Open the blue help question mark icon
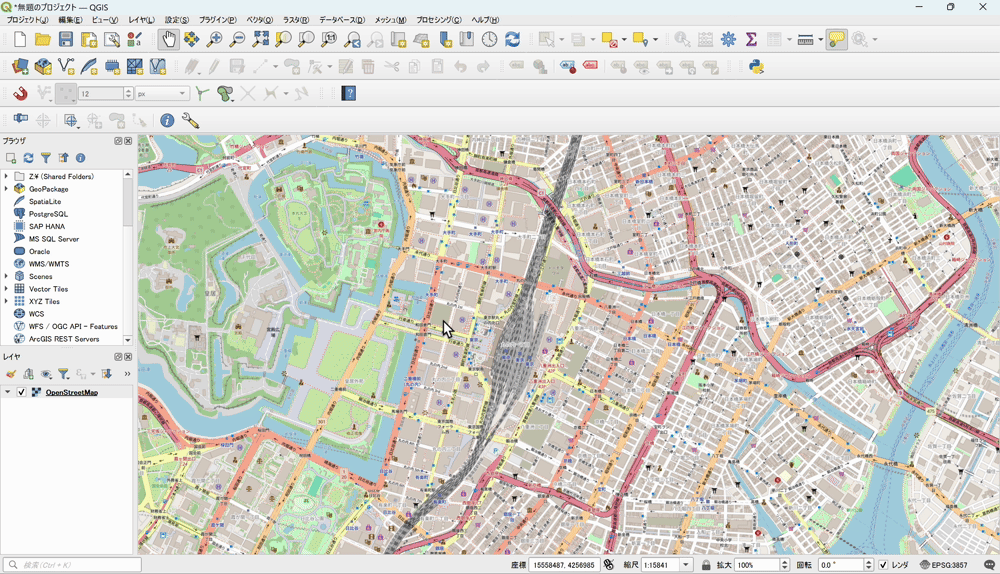Image resolution: width=1000 pixels, height=574 pixels. click(349, 94)
